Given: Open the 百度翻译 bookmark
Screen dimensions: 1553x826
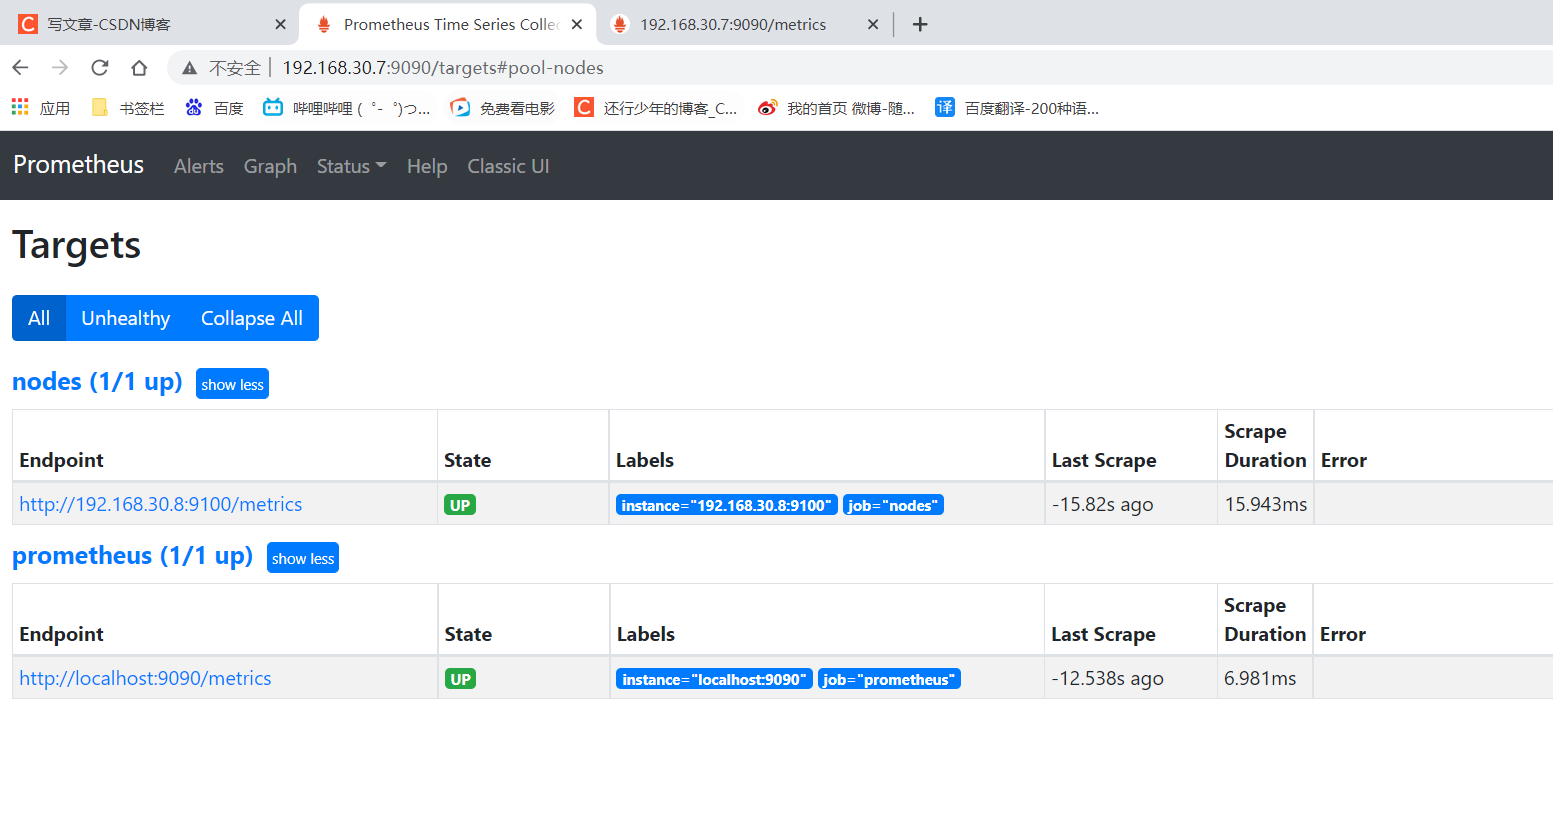Looking at the screenshot, I should 1017,108.
